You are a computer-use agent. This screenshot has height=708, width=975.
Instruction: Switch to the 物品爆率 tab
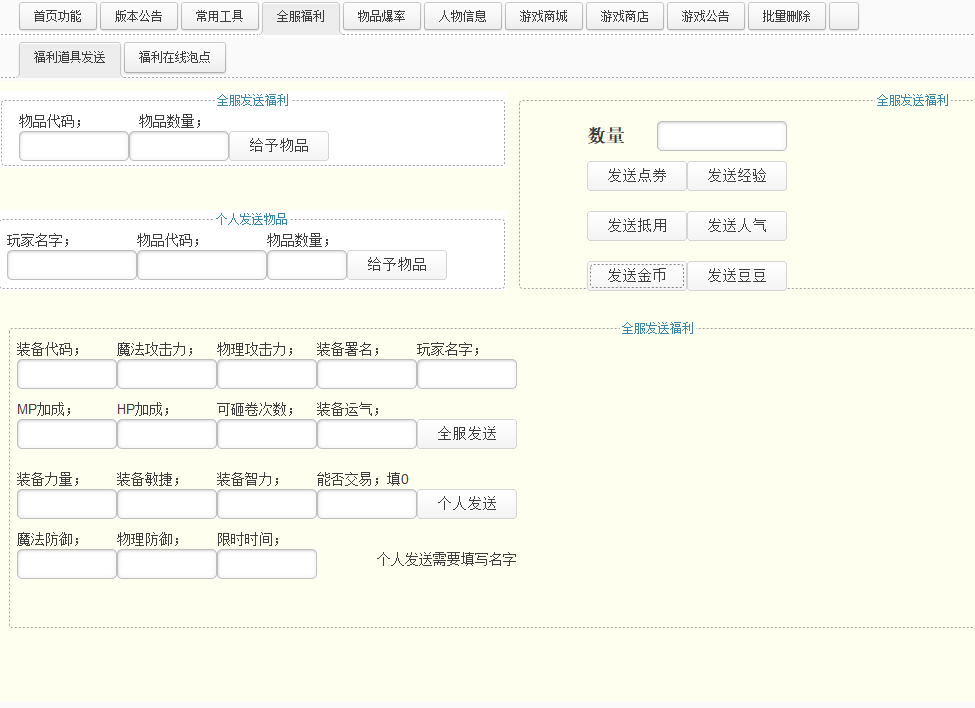click(381, 17)
